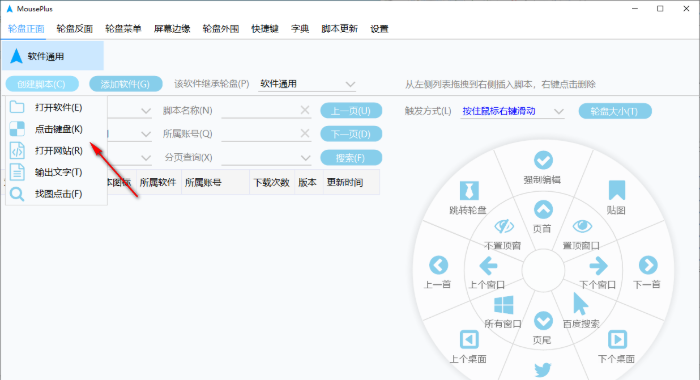Open the 脚本更新 tab
Viewport: 700px width, 380px height.
coord(339,29)
